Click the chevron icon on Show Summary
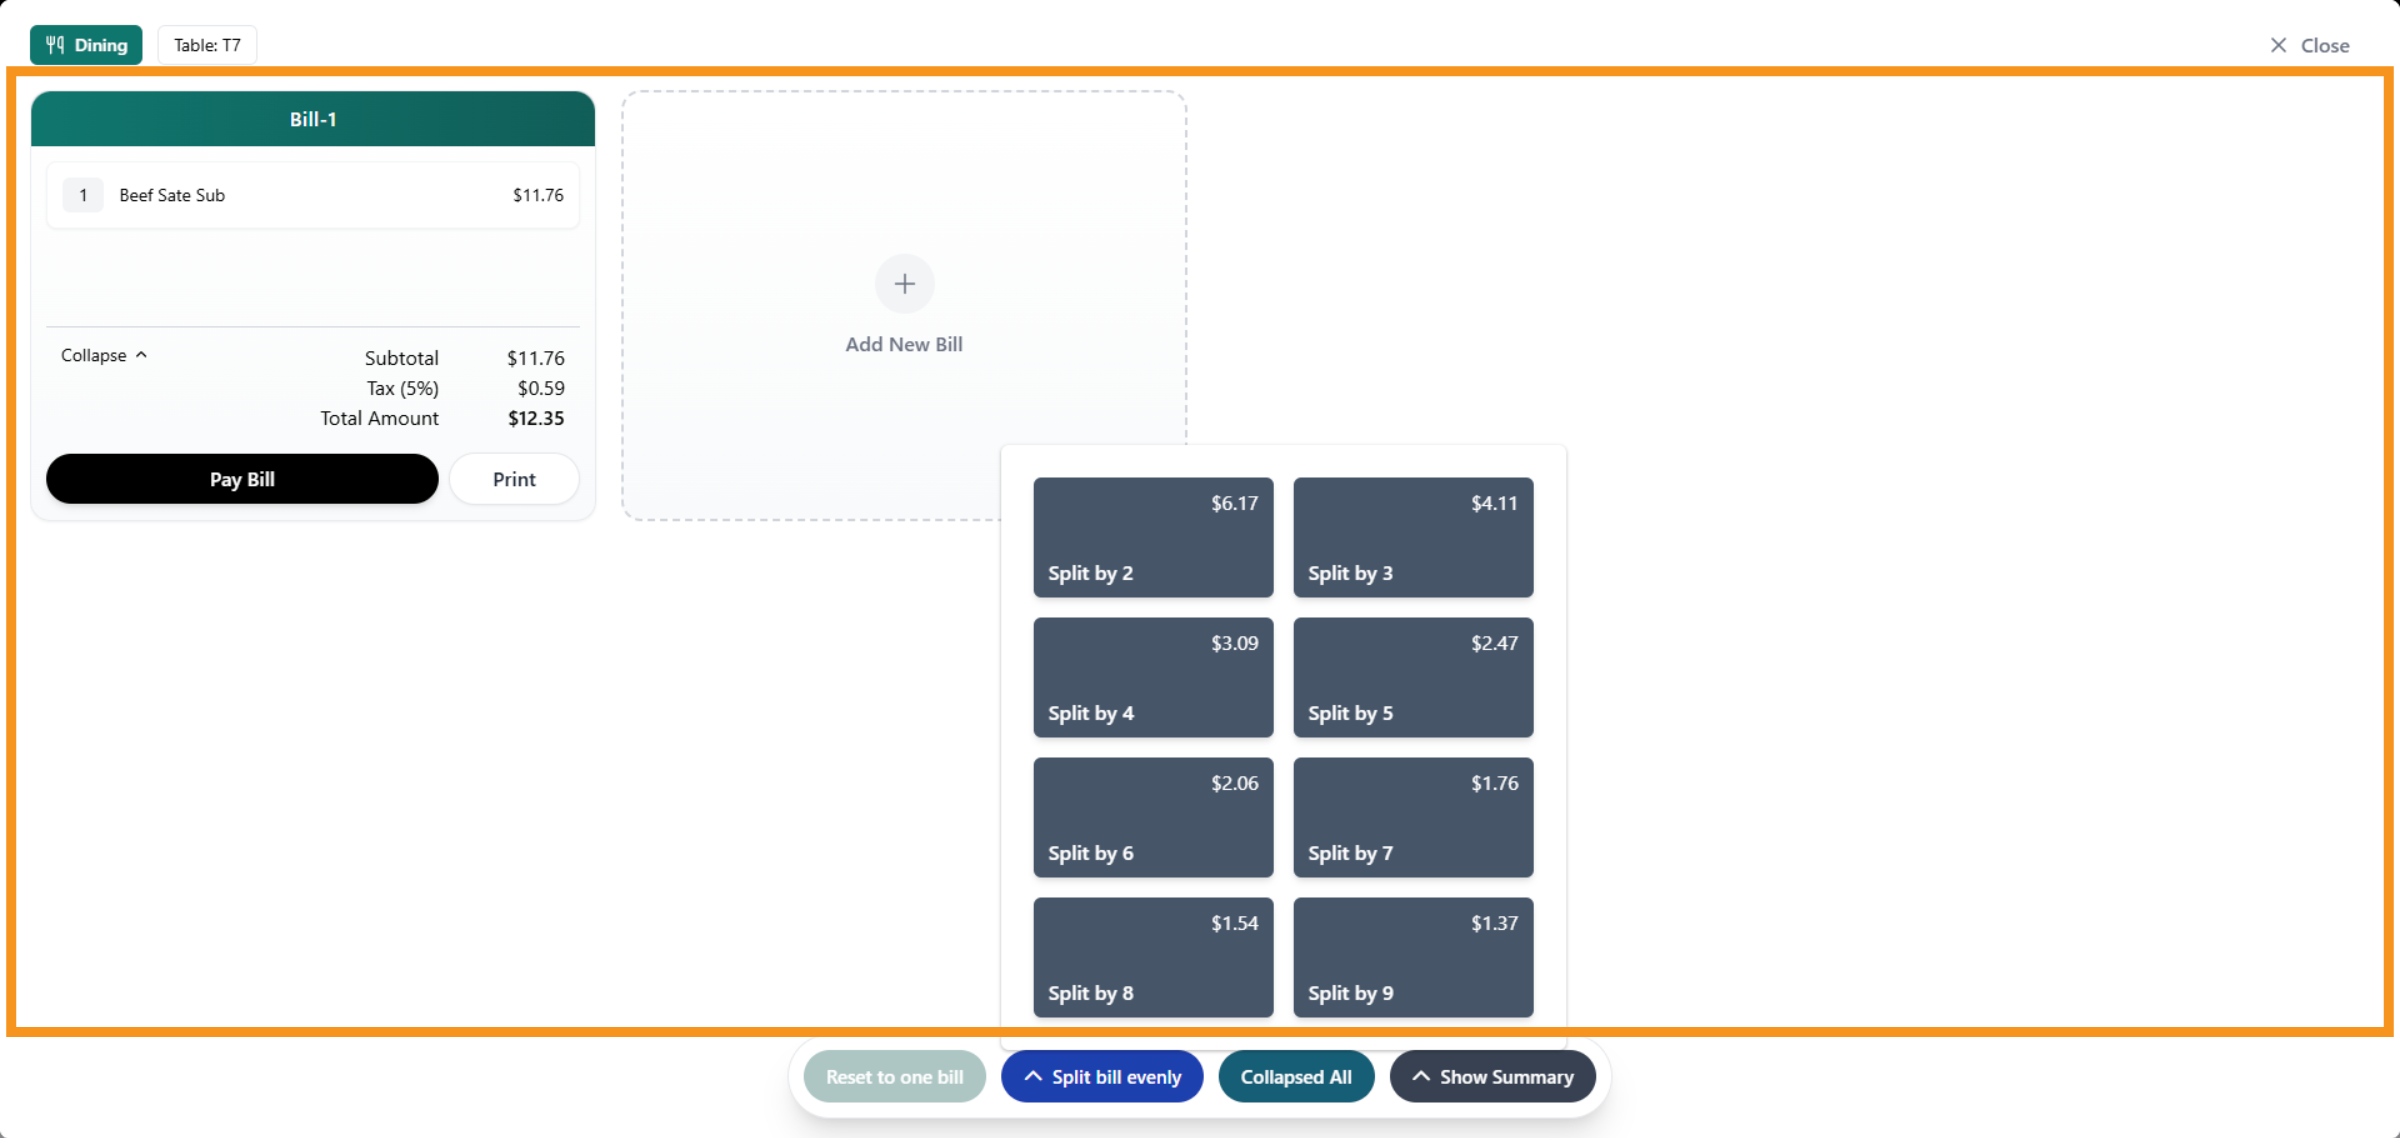 [x=1421, y=1077]
